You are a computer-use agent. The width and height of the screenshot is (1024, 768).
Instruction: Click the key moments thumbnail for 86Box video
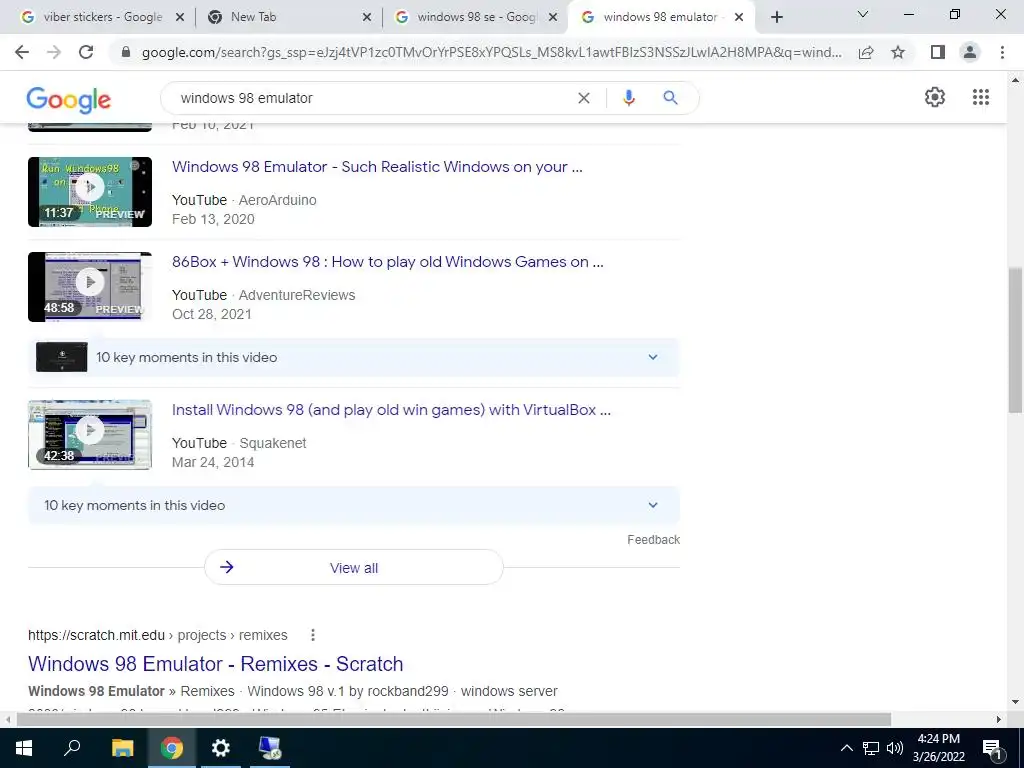click(61, 357)
